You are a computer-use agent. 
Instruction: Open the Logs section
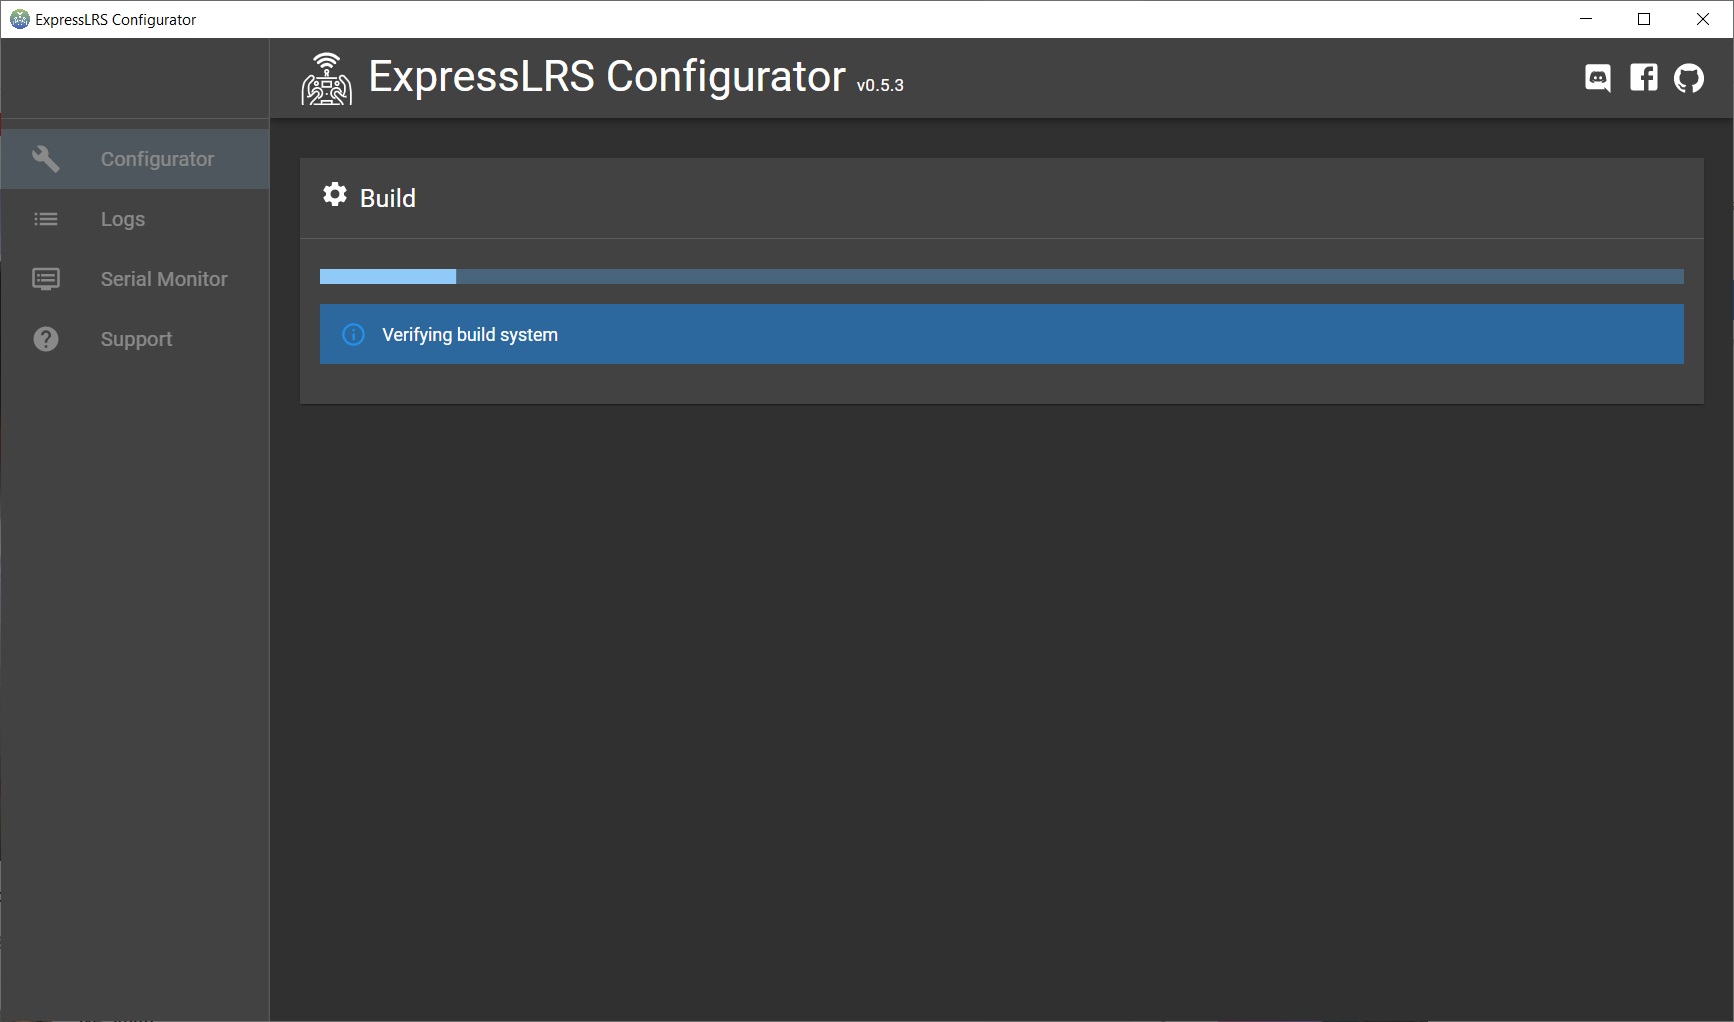(135, 219)
